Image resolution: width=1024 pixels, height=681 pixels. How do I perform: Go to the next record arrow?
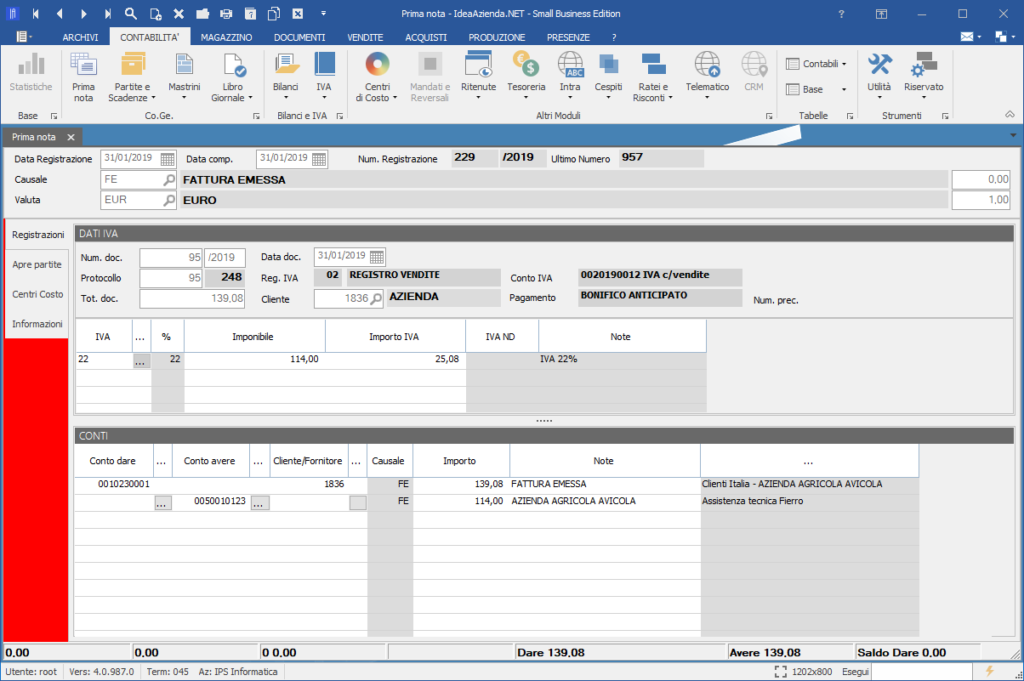pyautogui.click(x=84, y=14)
